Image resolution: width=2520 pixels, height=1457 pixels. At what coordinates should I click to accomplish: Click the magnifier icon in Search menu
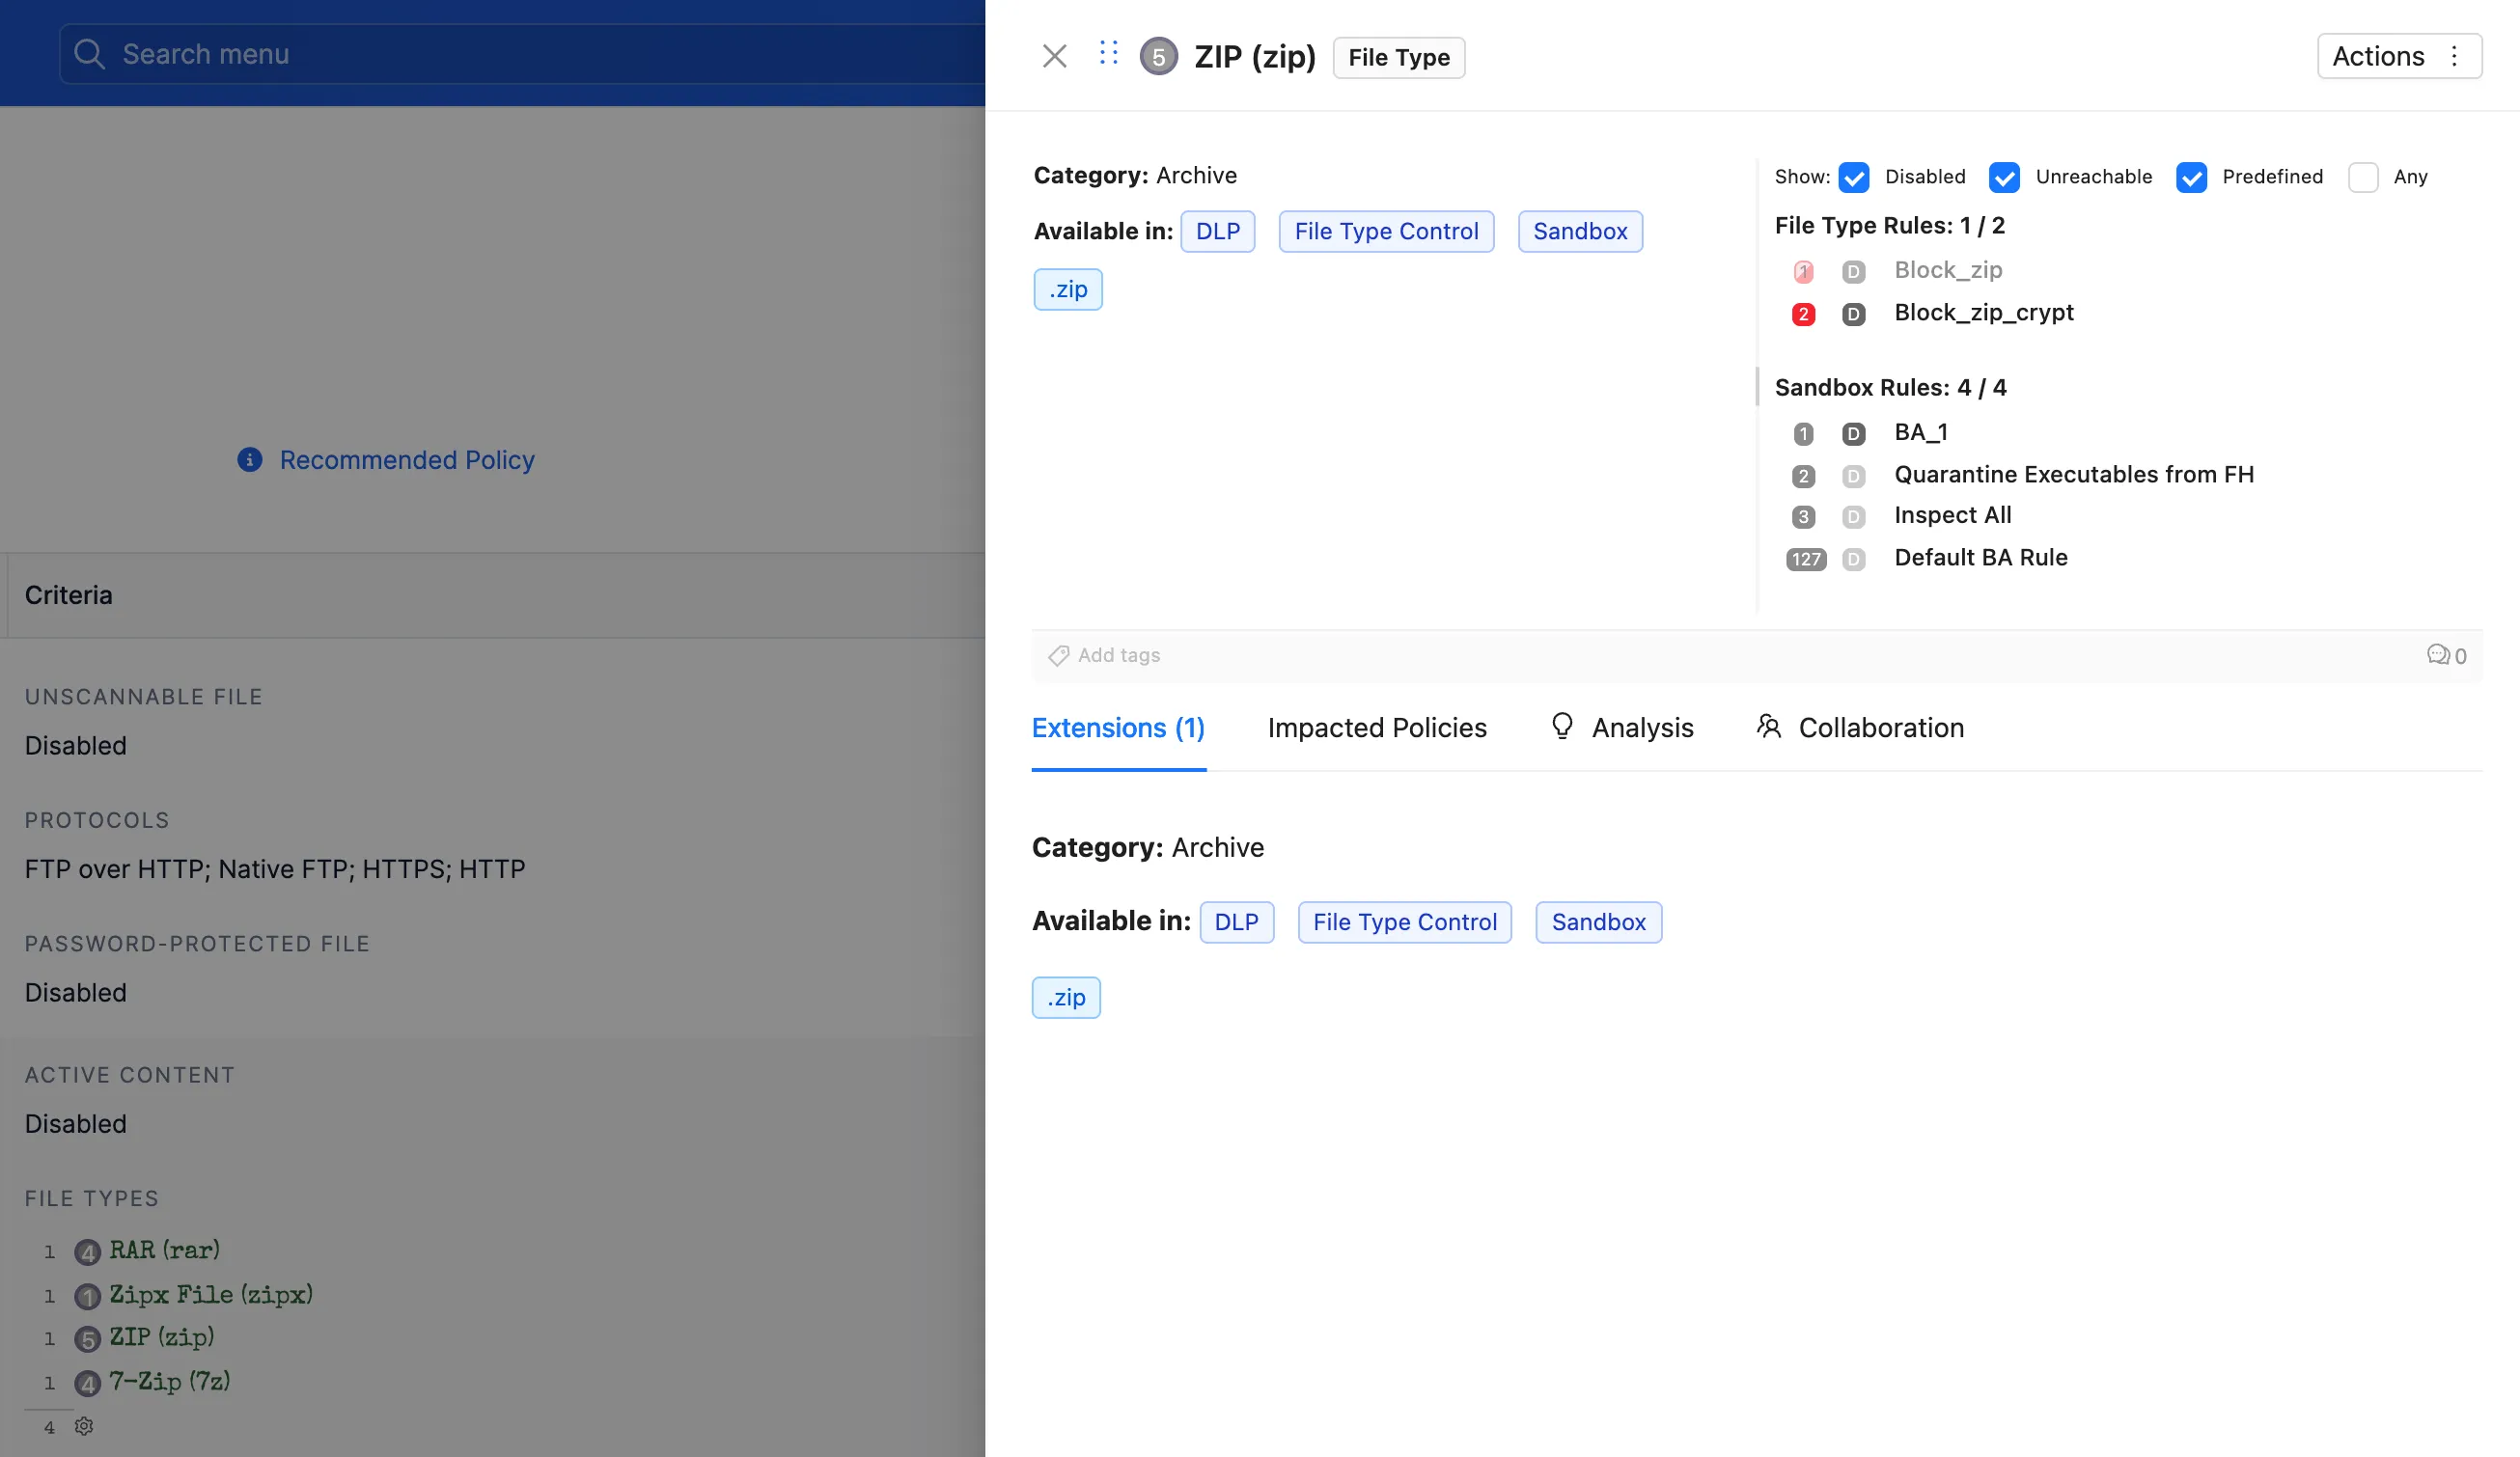coord(89,54)
